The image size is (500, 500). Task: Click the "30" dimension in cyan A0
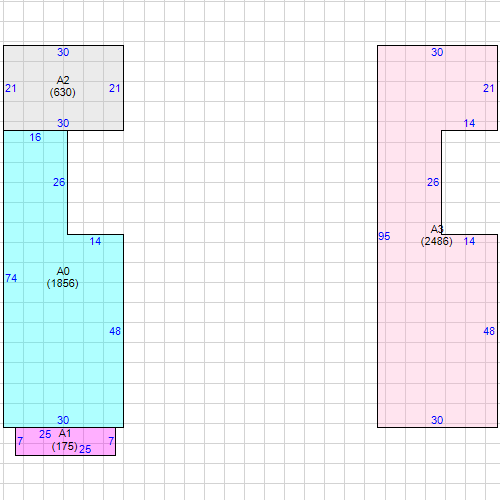tap(63, 420)
